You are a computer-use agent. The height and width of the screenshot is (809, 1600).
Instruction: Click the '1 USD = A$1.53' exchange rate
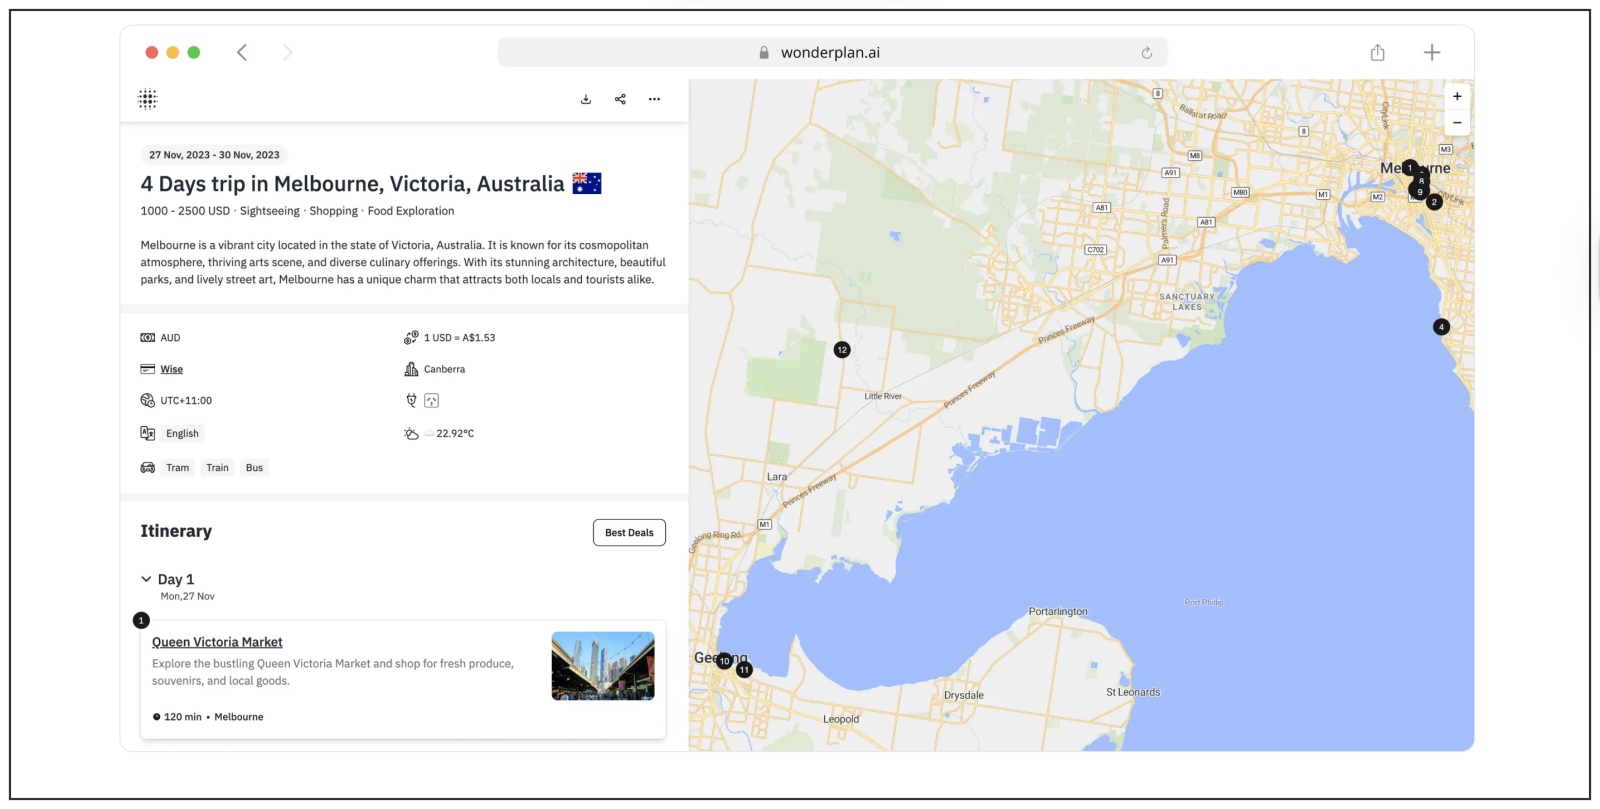459,338
